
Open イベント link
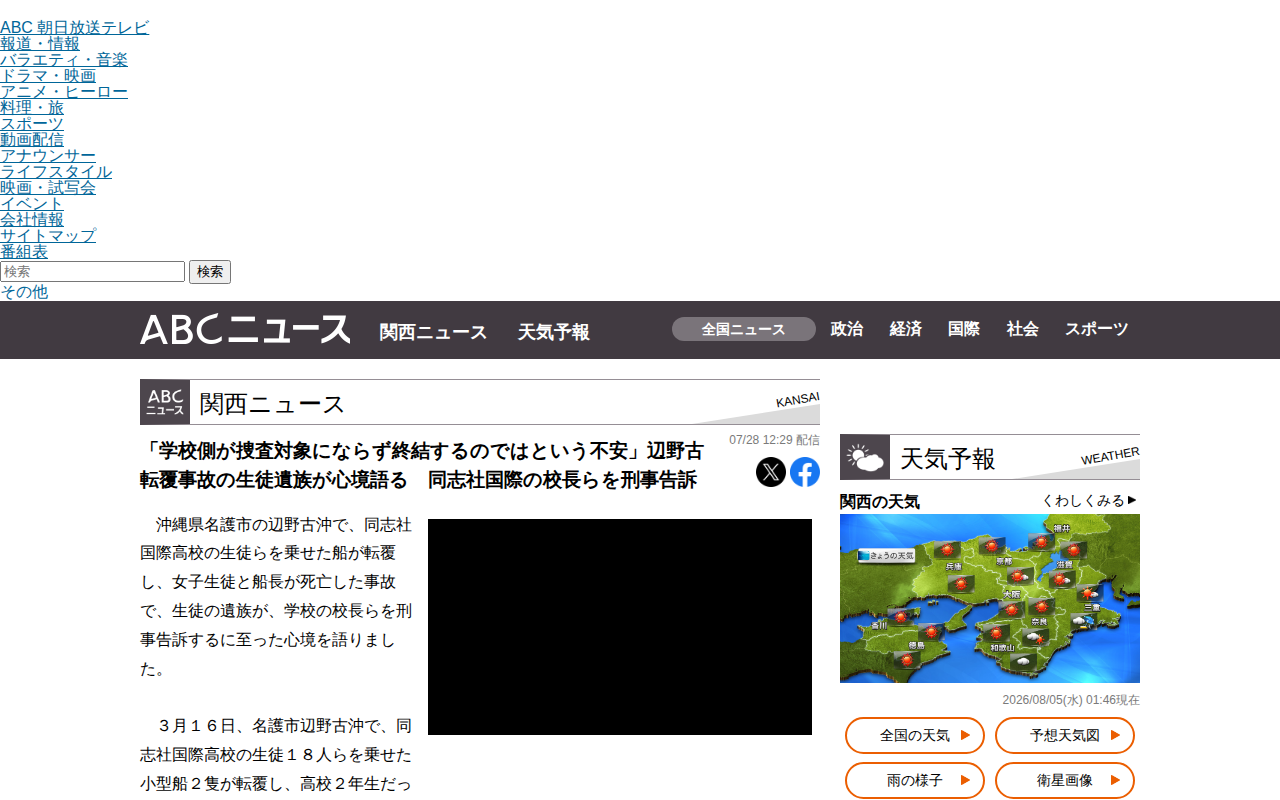pos(32,204)
